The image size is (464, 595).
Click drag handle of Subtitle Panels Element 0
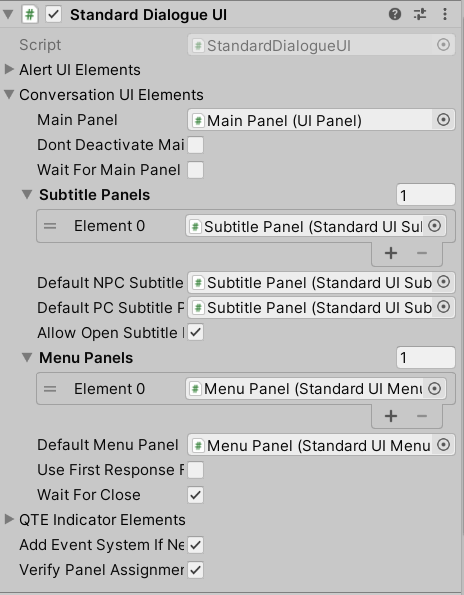click(x=50, y=226)
